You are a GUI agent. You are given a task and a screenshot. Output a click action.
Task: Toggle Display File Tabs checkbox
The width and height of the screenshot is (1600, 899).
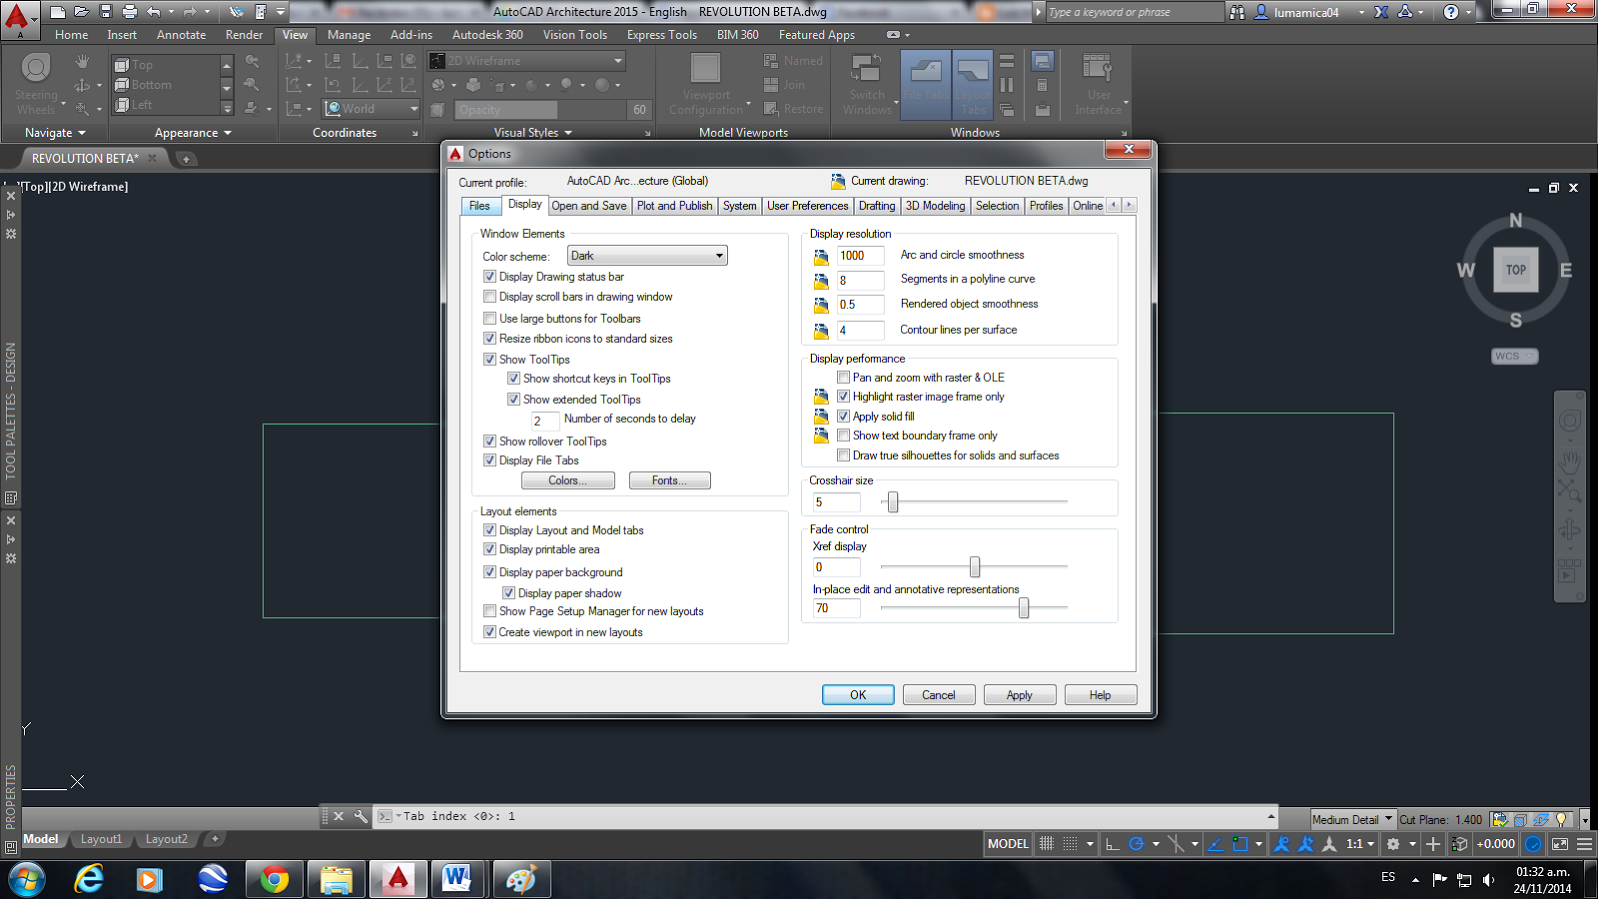click(490, 460)
